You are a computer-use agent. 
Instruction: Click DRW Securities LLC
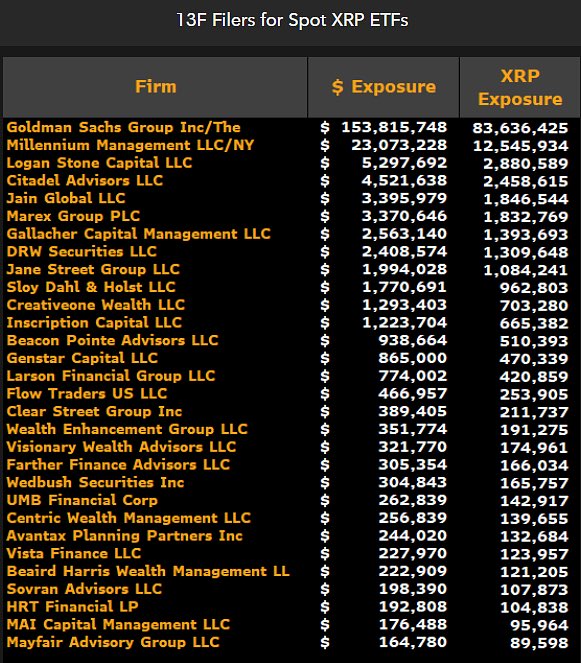click(82, 252)
